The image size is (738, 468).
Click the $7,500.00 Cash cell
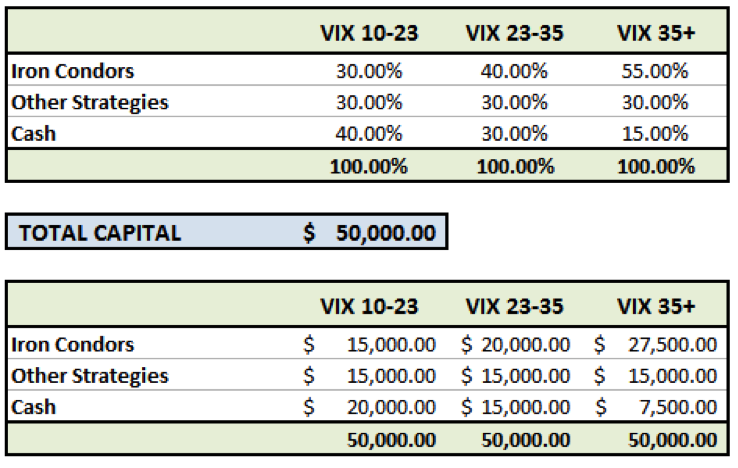(x=656, y=407)
